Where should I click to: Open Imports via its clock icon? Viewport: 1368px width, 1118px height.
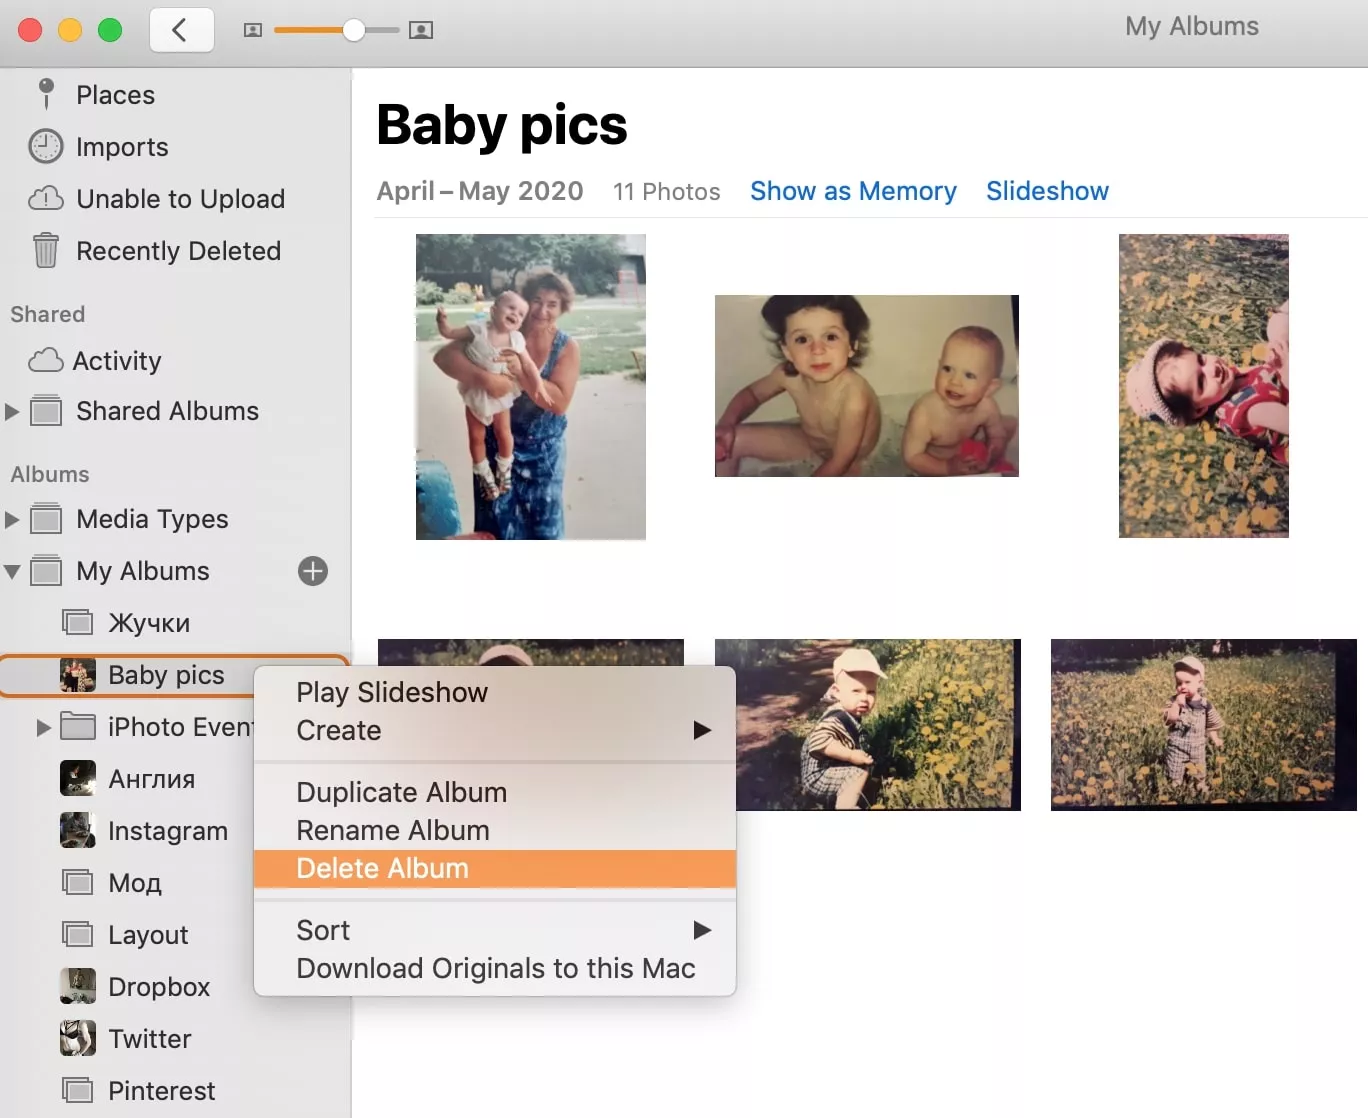pyautogui.click(x=45, y=146)
